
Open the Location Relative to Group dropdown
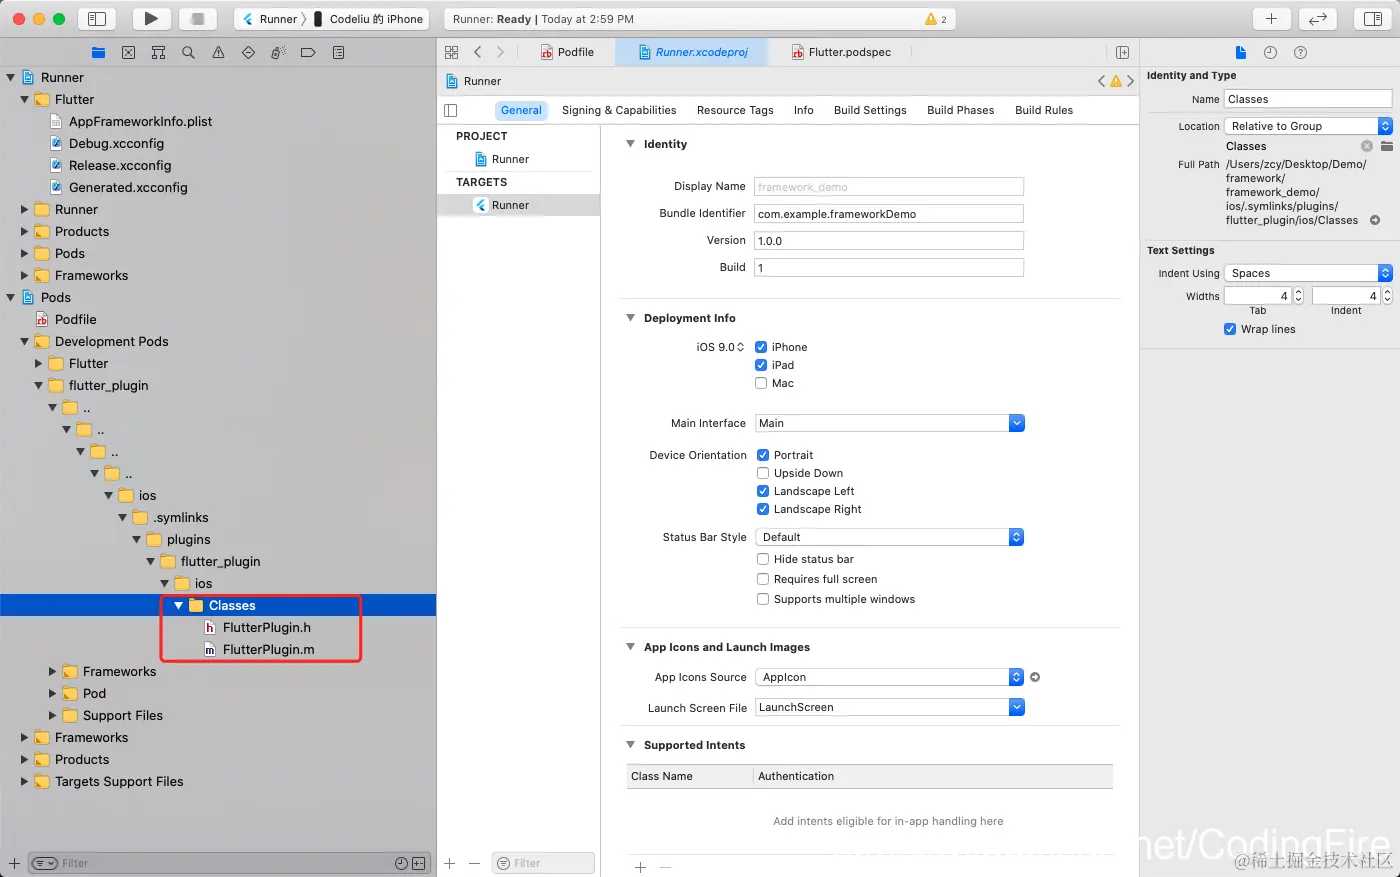[1308, 126]
